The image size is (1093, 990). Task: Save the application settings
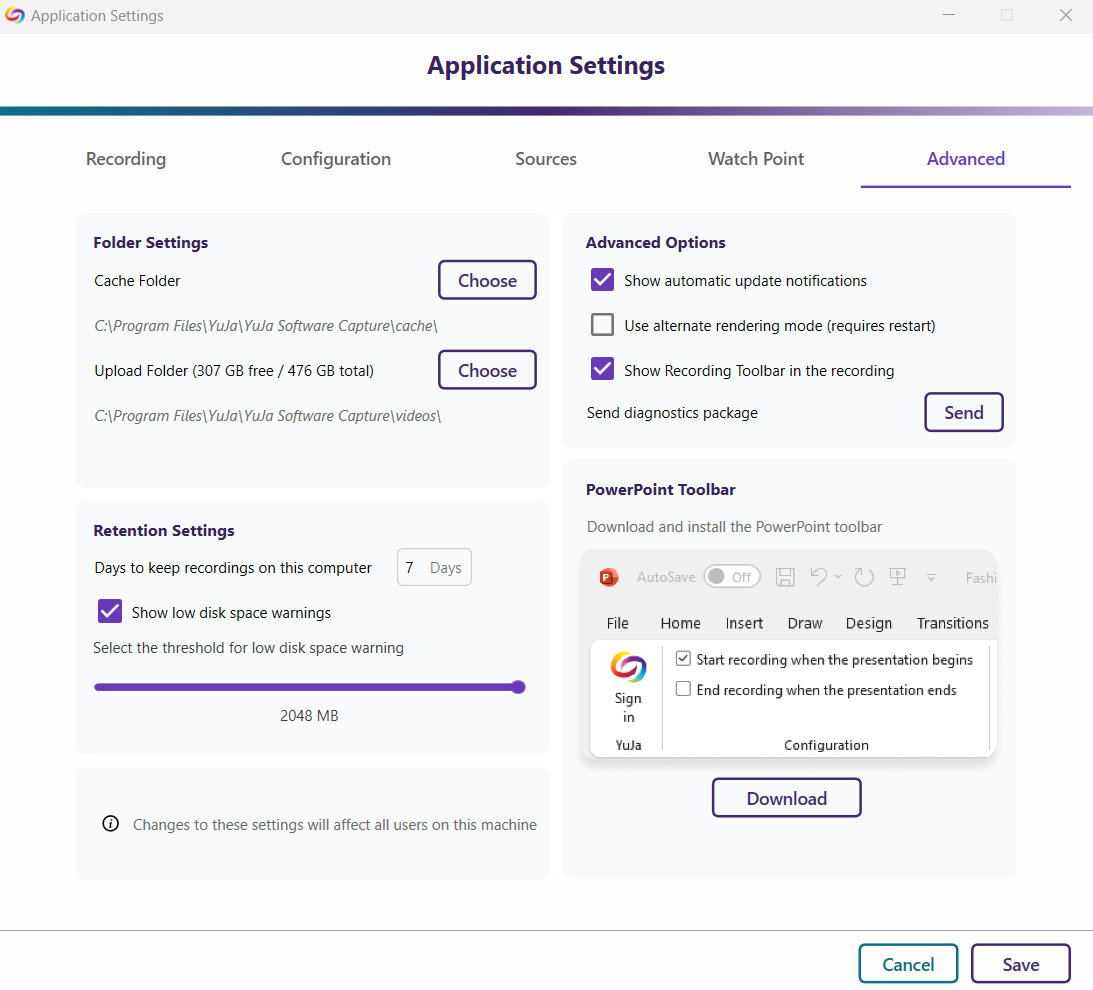pyautogui.click(x=1021, y=964)
